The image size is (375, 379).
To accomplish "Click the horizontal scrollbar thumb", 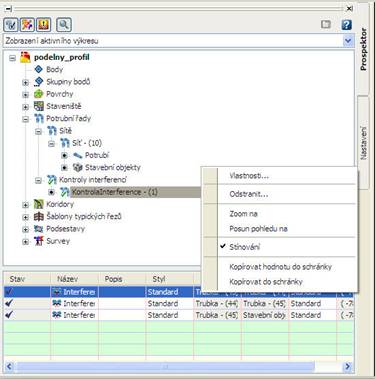I will pyautogui.click(x=165, y=367).
